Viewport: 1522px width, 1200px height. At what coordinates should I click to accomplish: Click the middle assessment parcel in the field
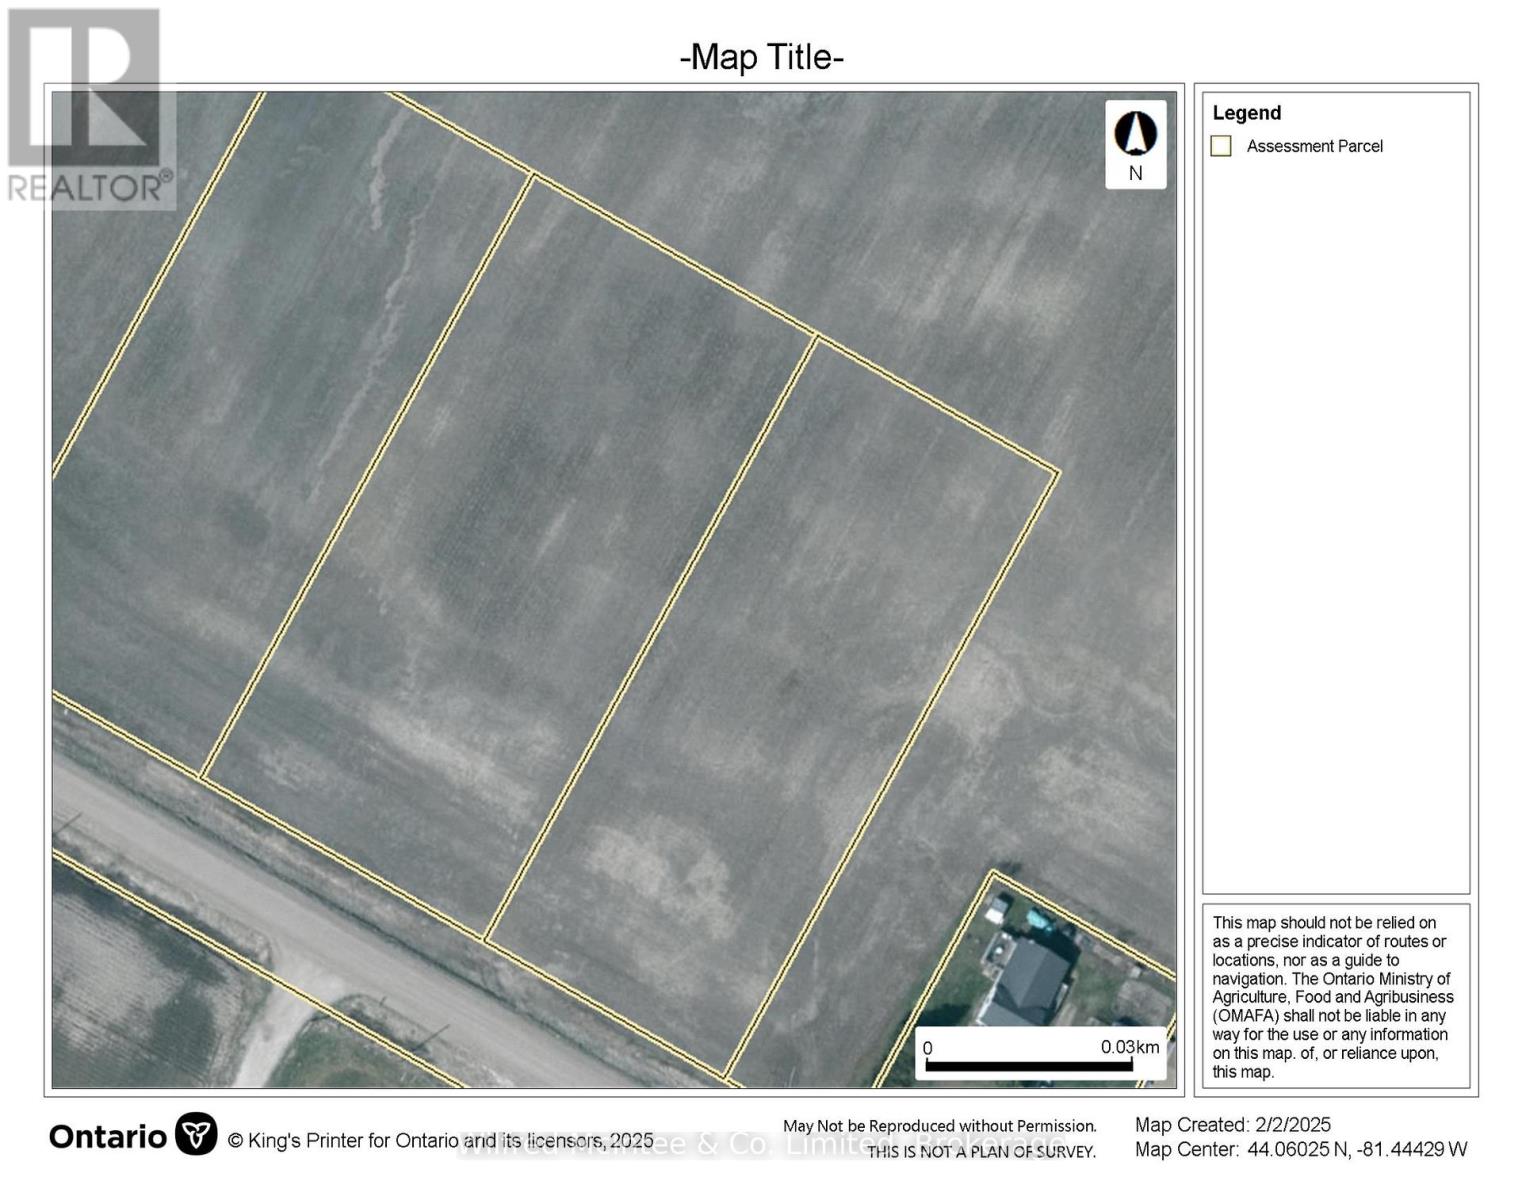click(x=510, y=550)
